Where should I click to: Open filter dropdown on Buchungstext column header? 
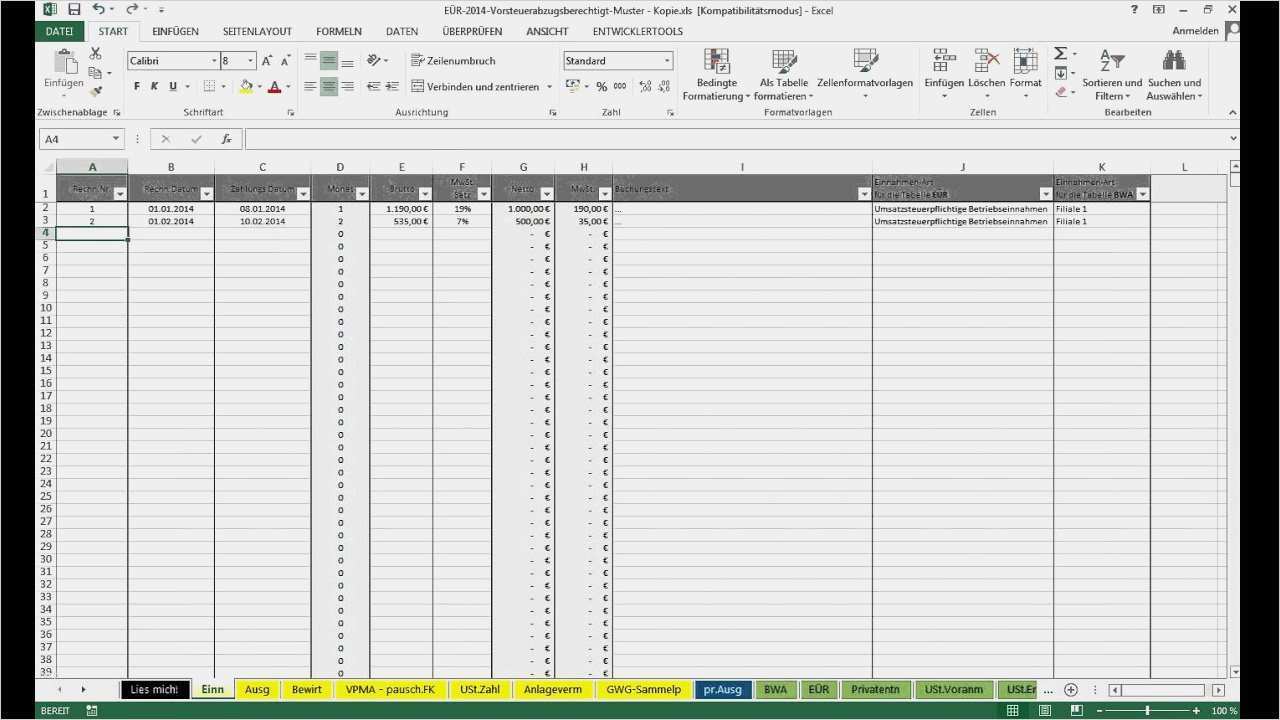tap(865, 194)
